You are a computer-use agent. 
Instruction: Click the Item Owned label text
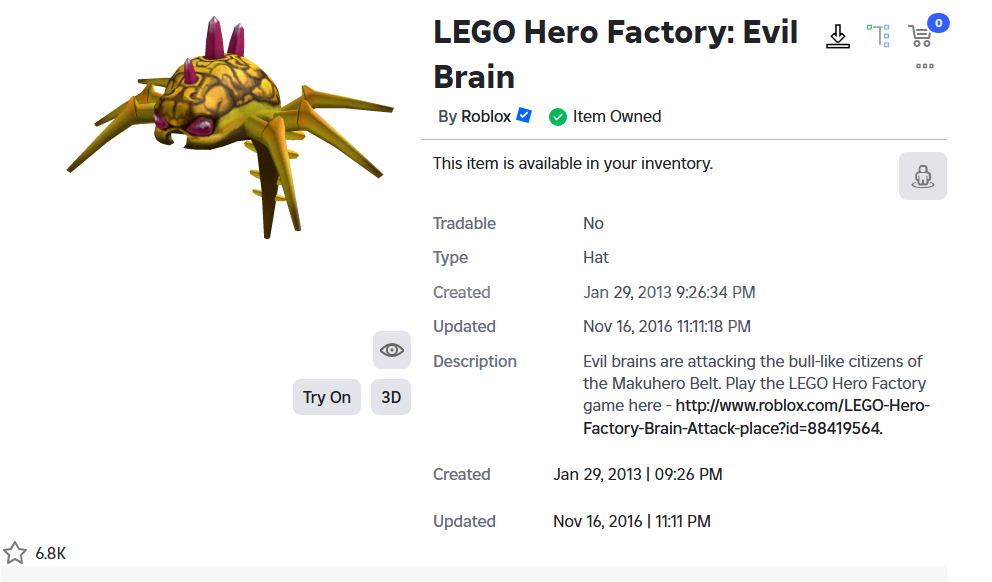tap(617, 116)
